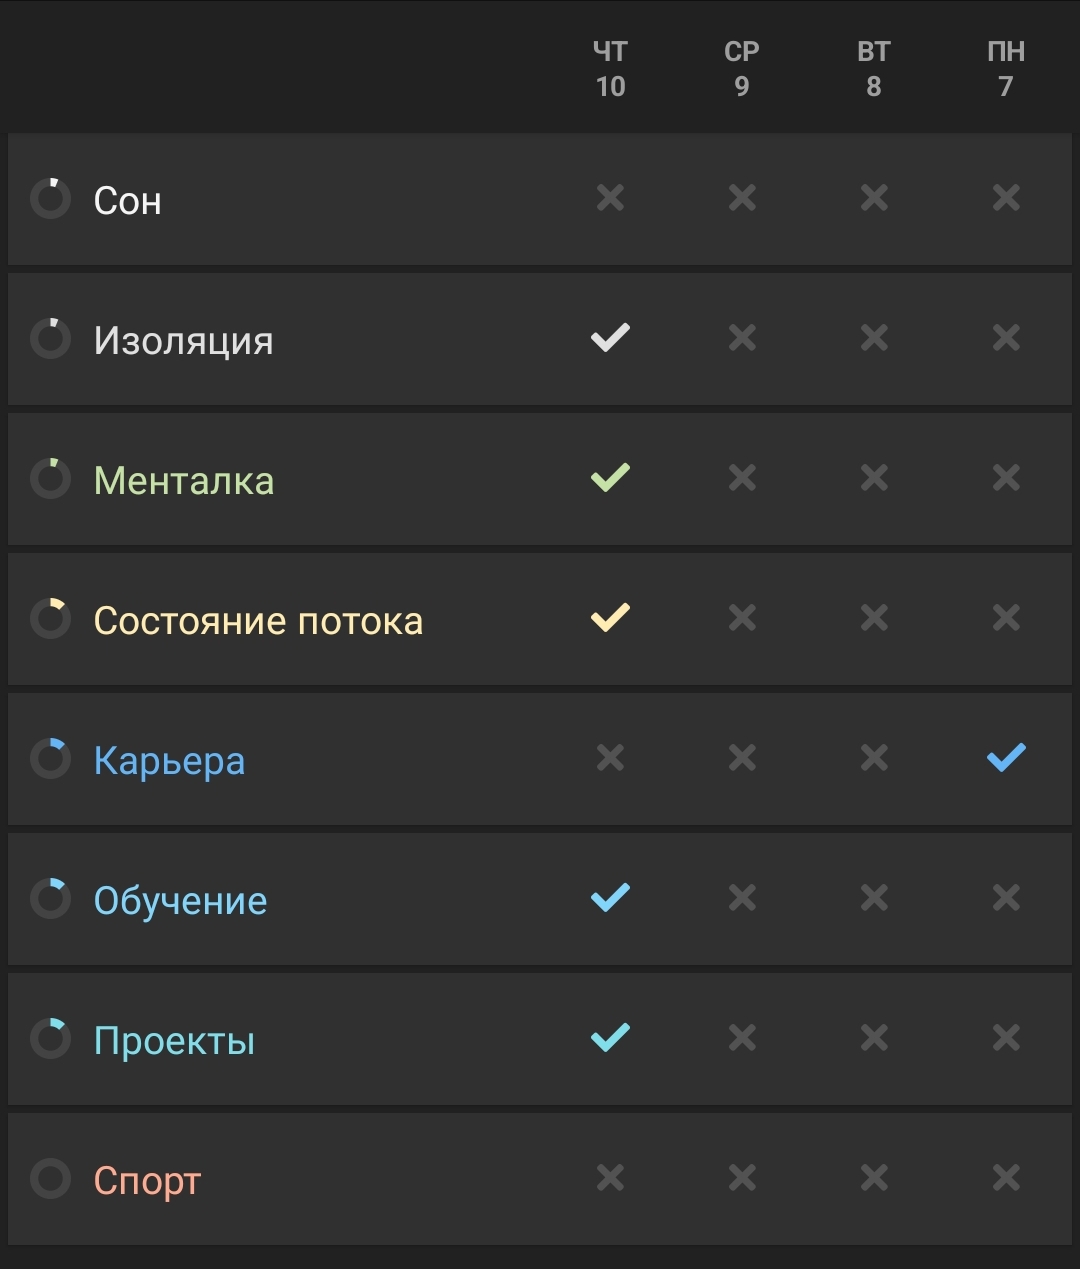Click the blue progress ring next to Карьера
The height and width of the screenshot is (1269, 1080).
click(50, 759)
